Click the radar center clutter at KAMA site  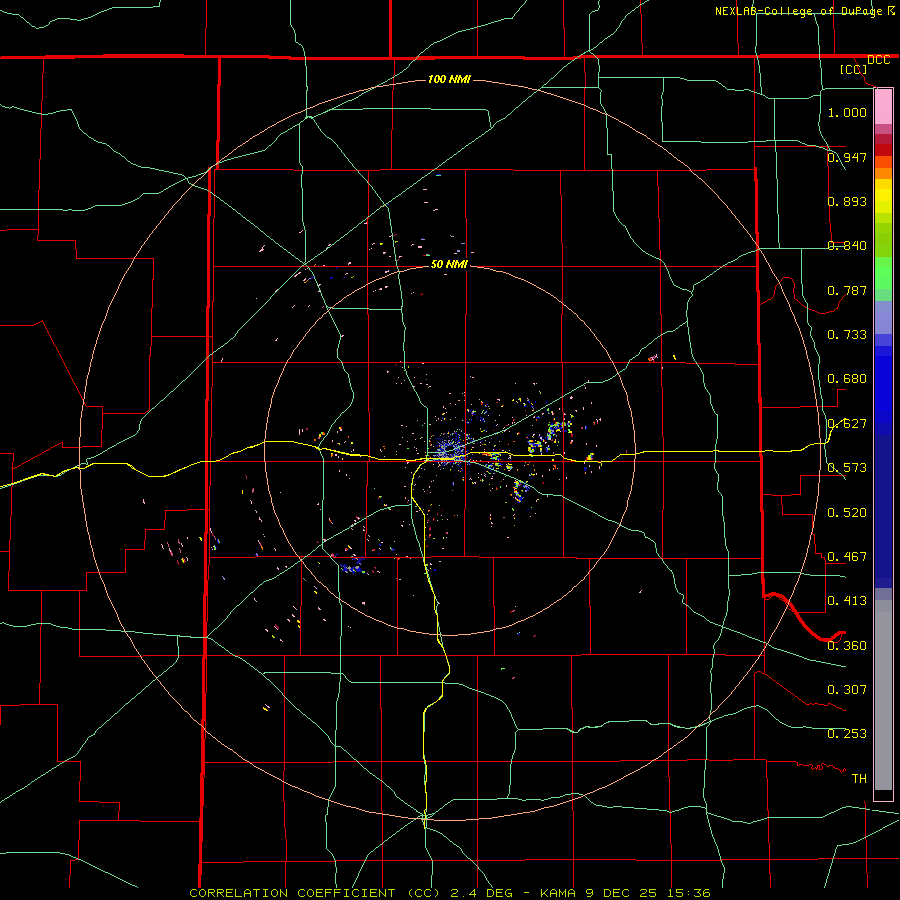pos(449,449)
